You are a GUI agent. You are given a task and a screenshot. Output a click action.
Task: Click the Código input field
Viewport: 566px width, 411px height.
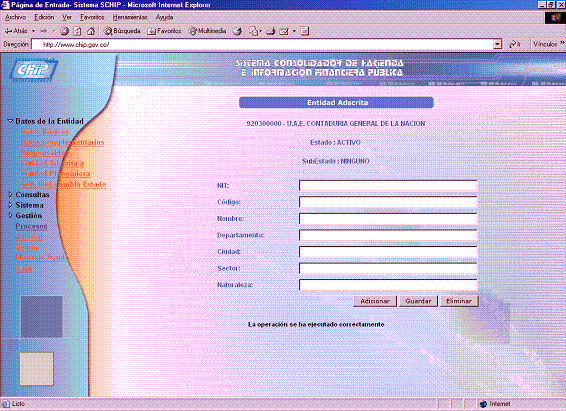coord(388,202)
